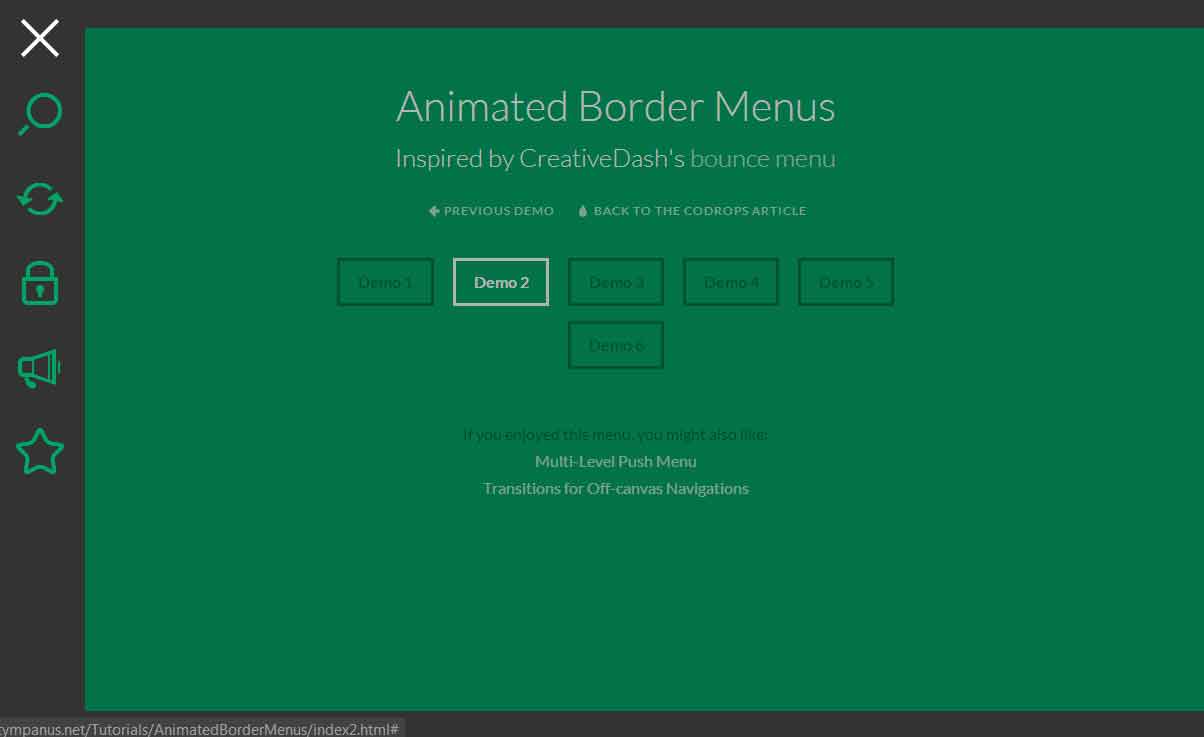Open Demo 3
Image resolution: width=1204 pixels, height=737 pixels.
point(615,281)
